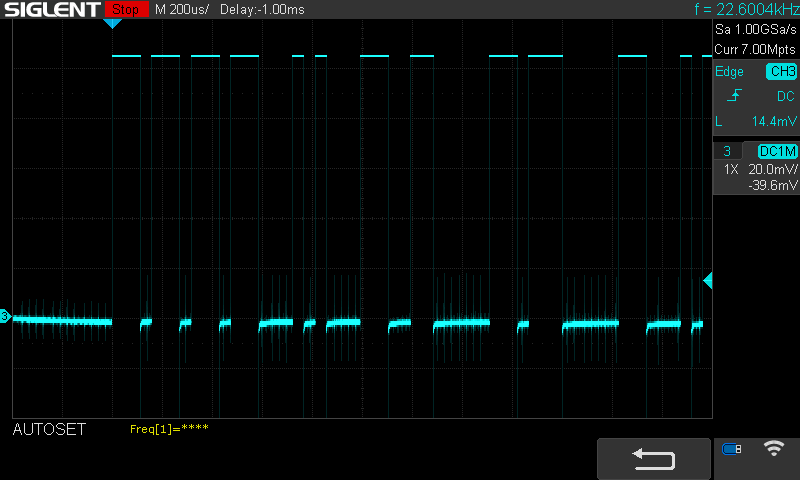Click the trigger position marker at top
The height and width of the screenshot is (480, 800).
click(112, 23)
